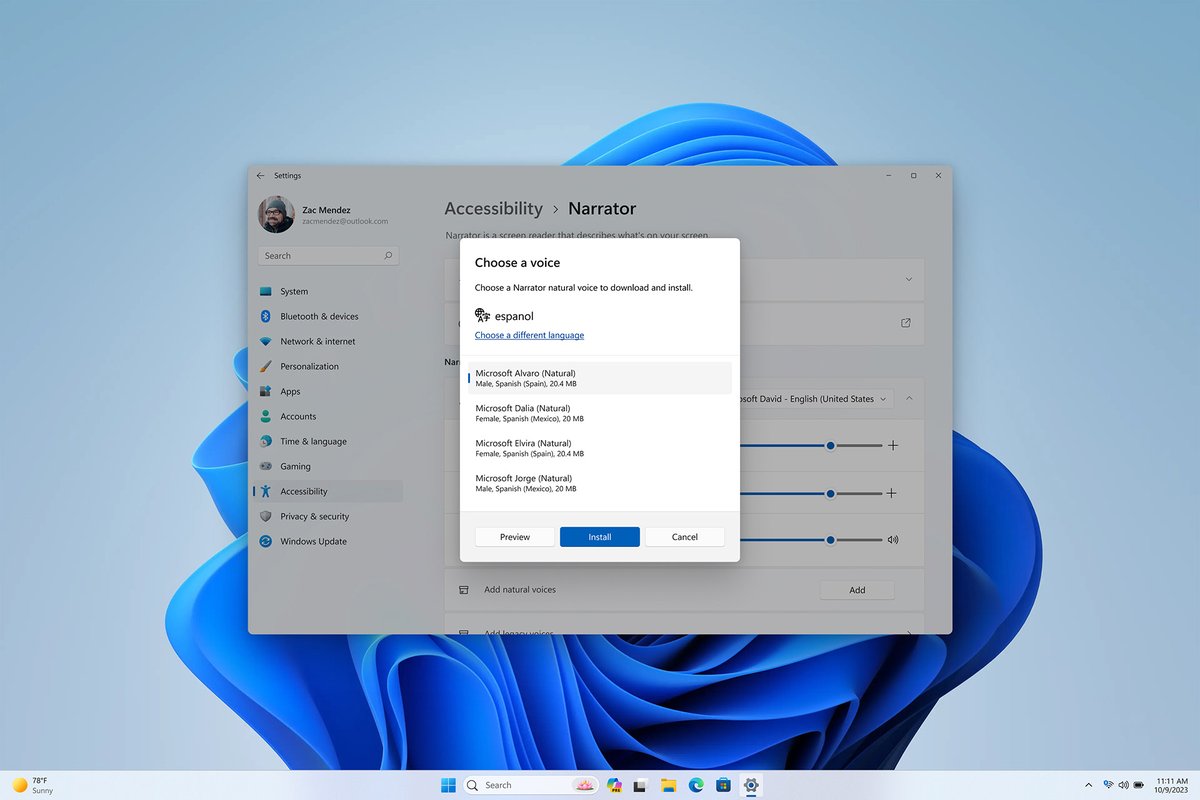This screenshot has width=1200, height=800.
Task: Open Windows Update from the sidebar
Action: [266, 541]
